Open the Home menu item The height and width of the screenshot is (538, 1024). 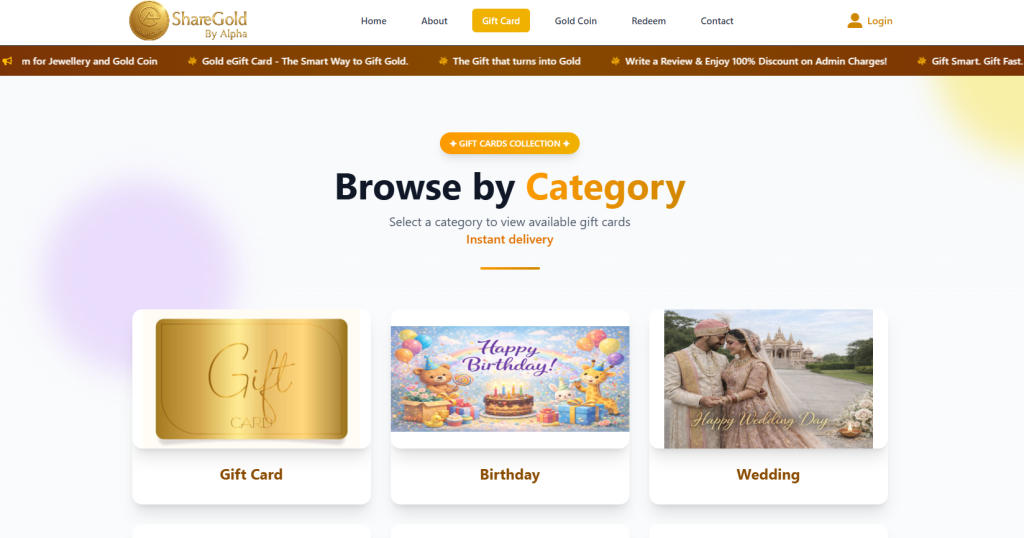[374, 21]
